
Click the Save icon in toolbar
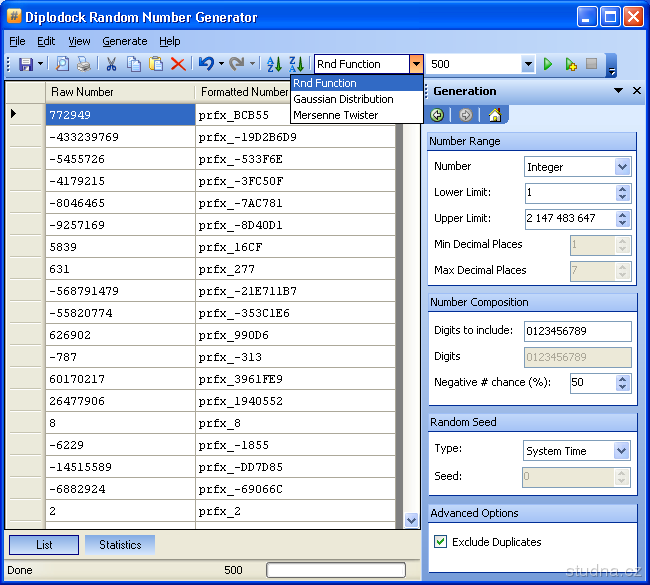[x=26, y=64]
